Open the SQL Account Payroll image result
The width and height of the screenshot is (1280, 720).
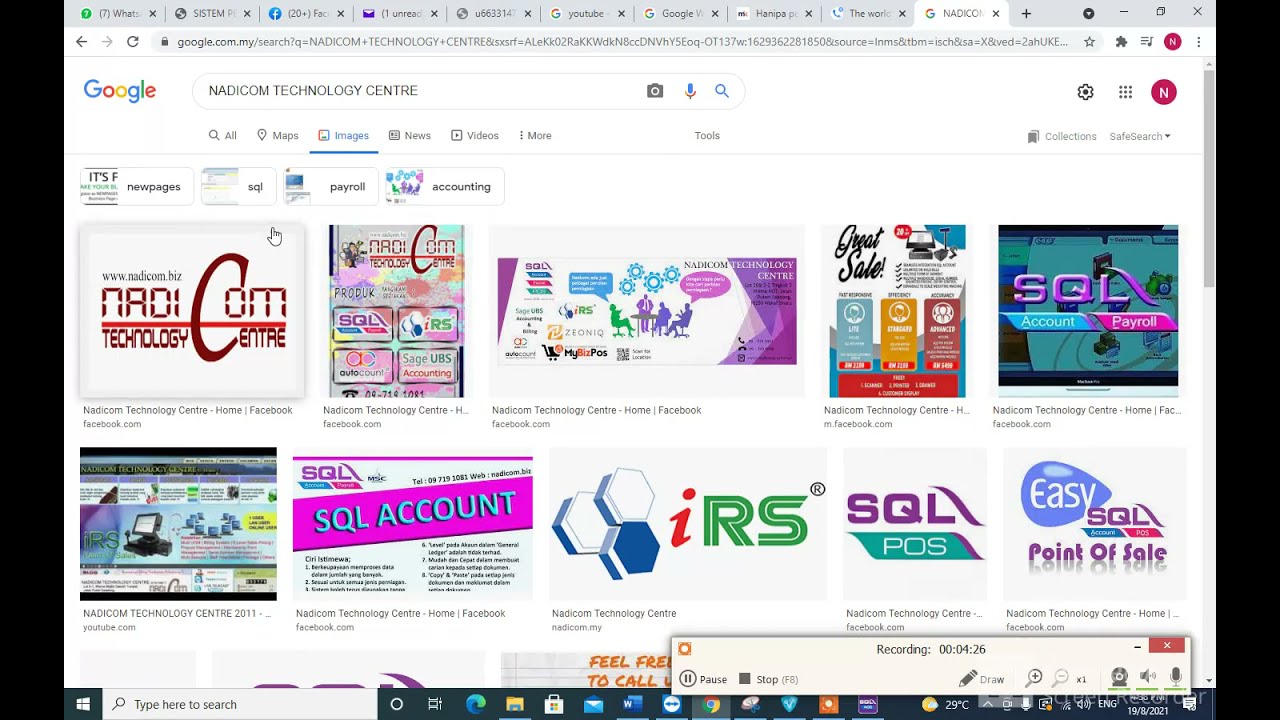click(x=1088, y=311)
